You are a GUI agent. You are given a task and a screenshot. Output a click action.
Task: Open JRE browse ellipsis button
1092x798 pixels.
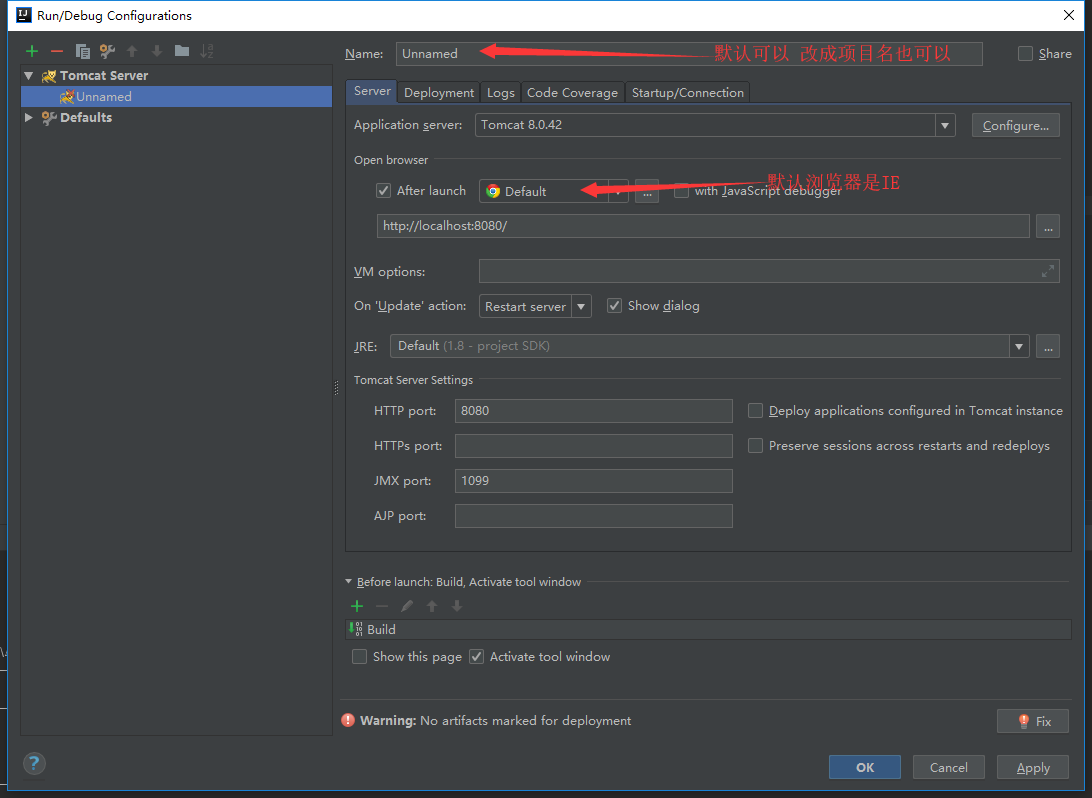[x=1048, y=346]
